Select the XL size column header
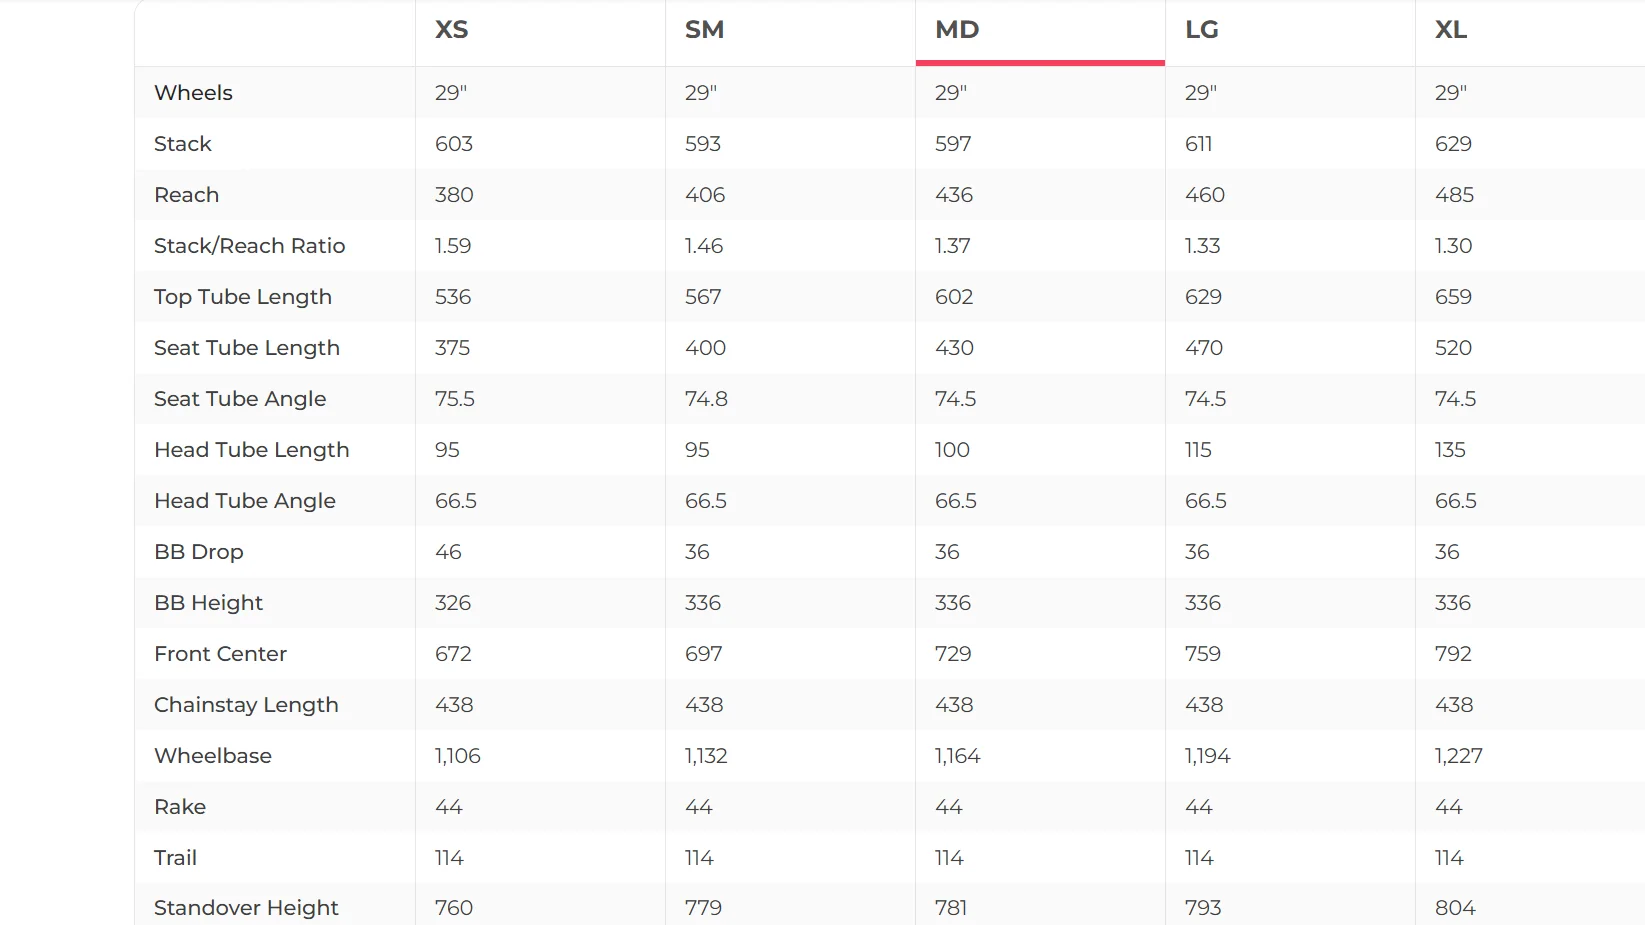The width and height of the screenshot is (1645, 925). pyautogui.click(x=1451, y=30)
